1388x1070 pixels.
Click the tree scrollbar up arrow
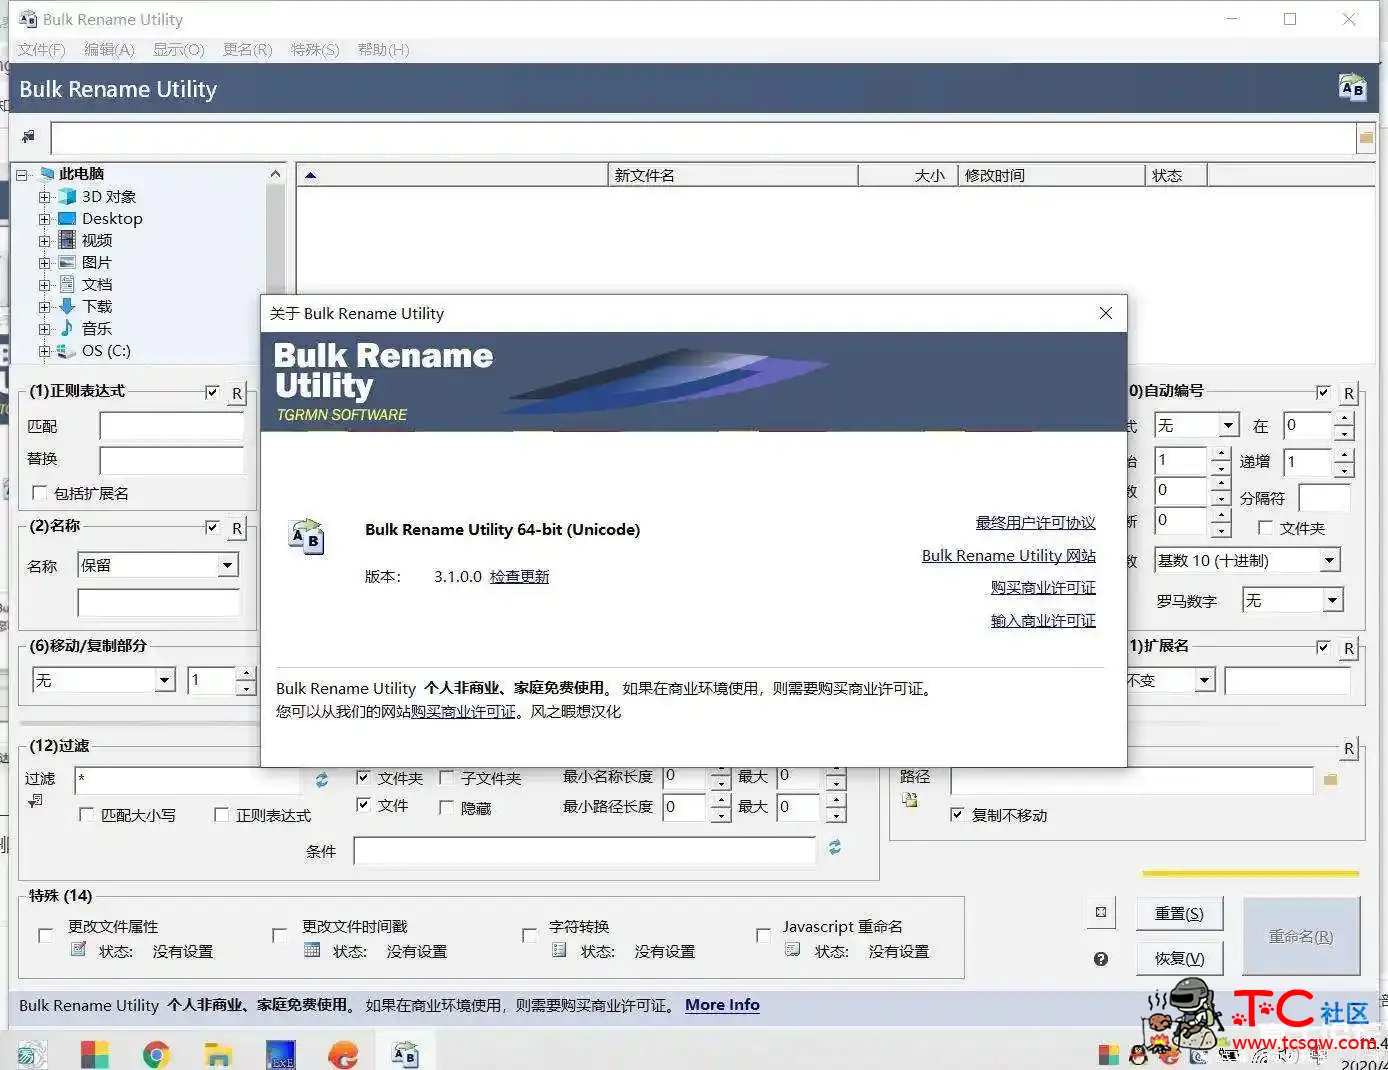pyautogui.click(x=275, y=174)
